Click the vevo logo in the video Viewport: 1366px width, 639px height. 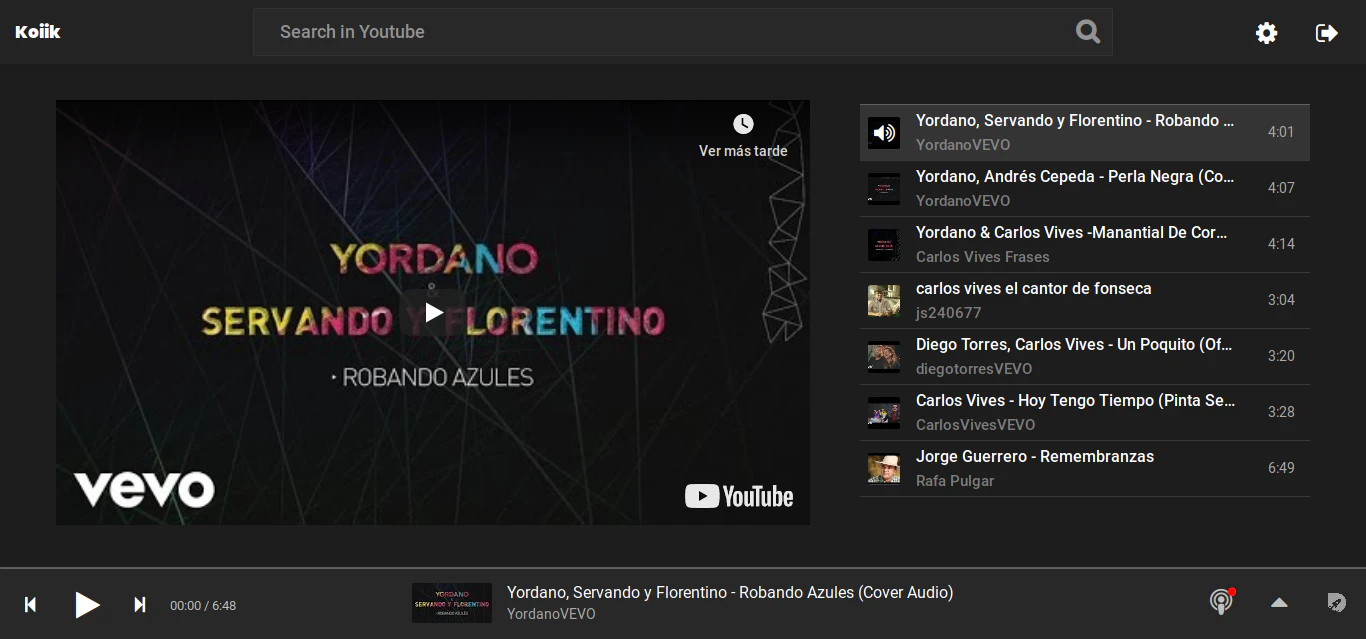pyautogui.click(x=145, y=489)
